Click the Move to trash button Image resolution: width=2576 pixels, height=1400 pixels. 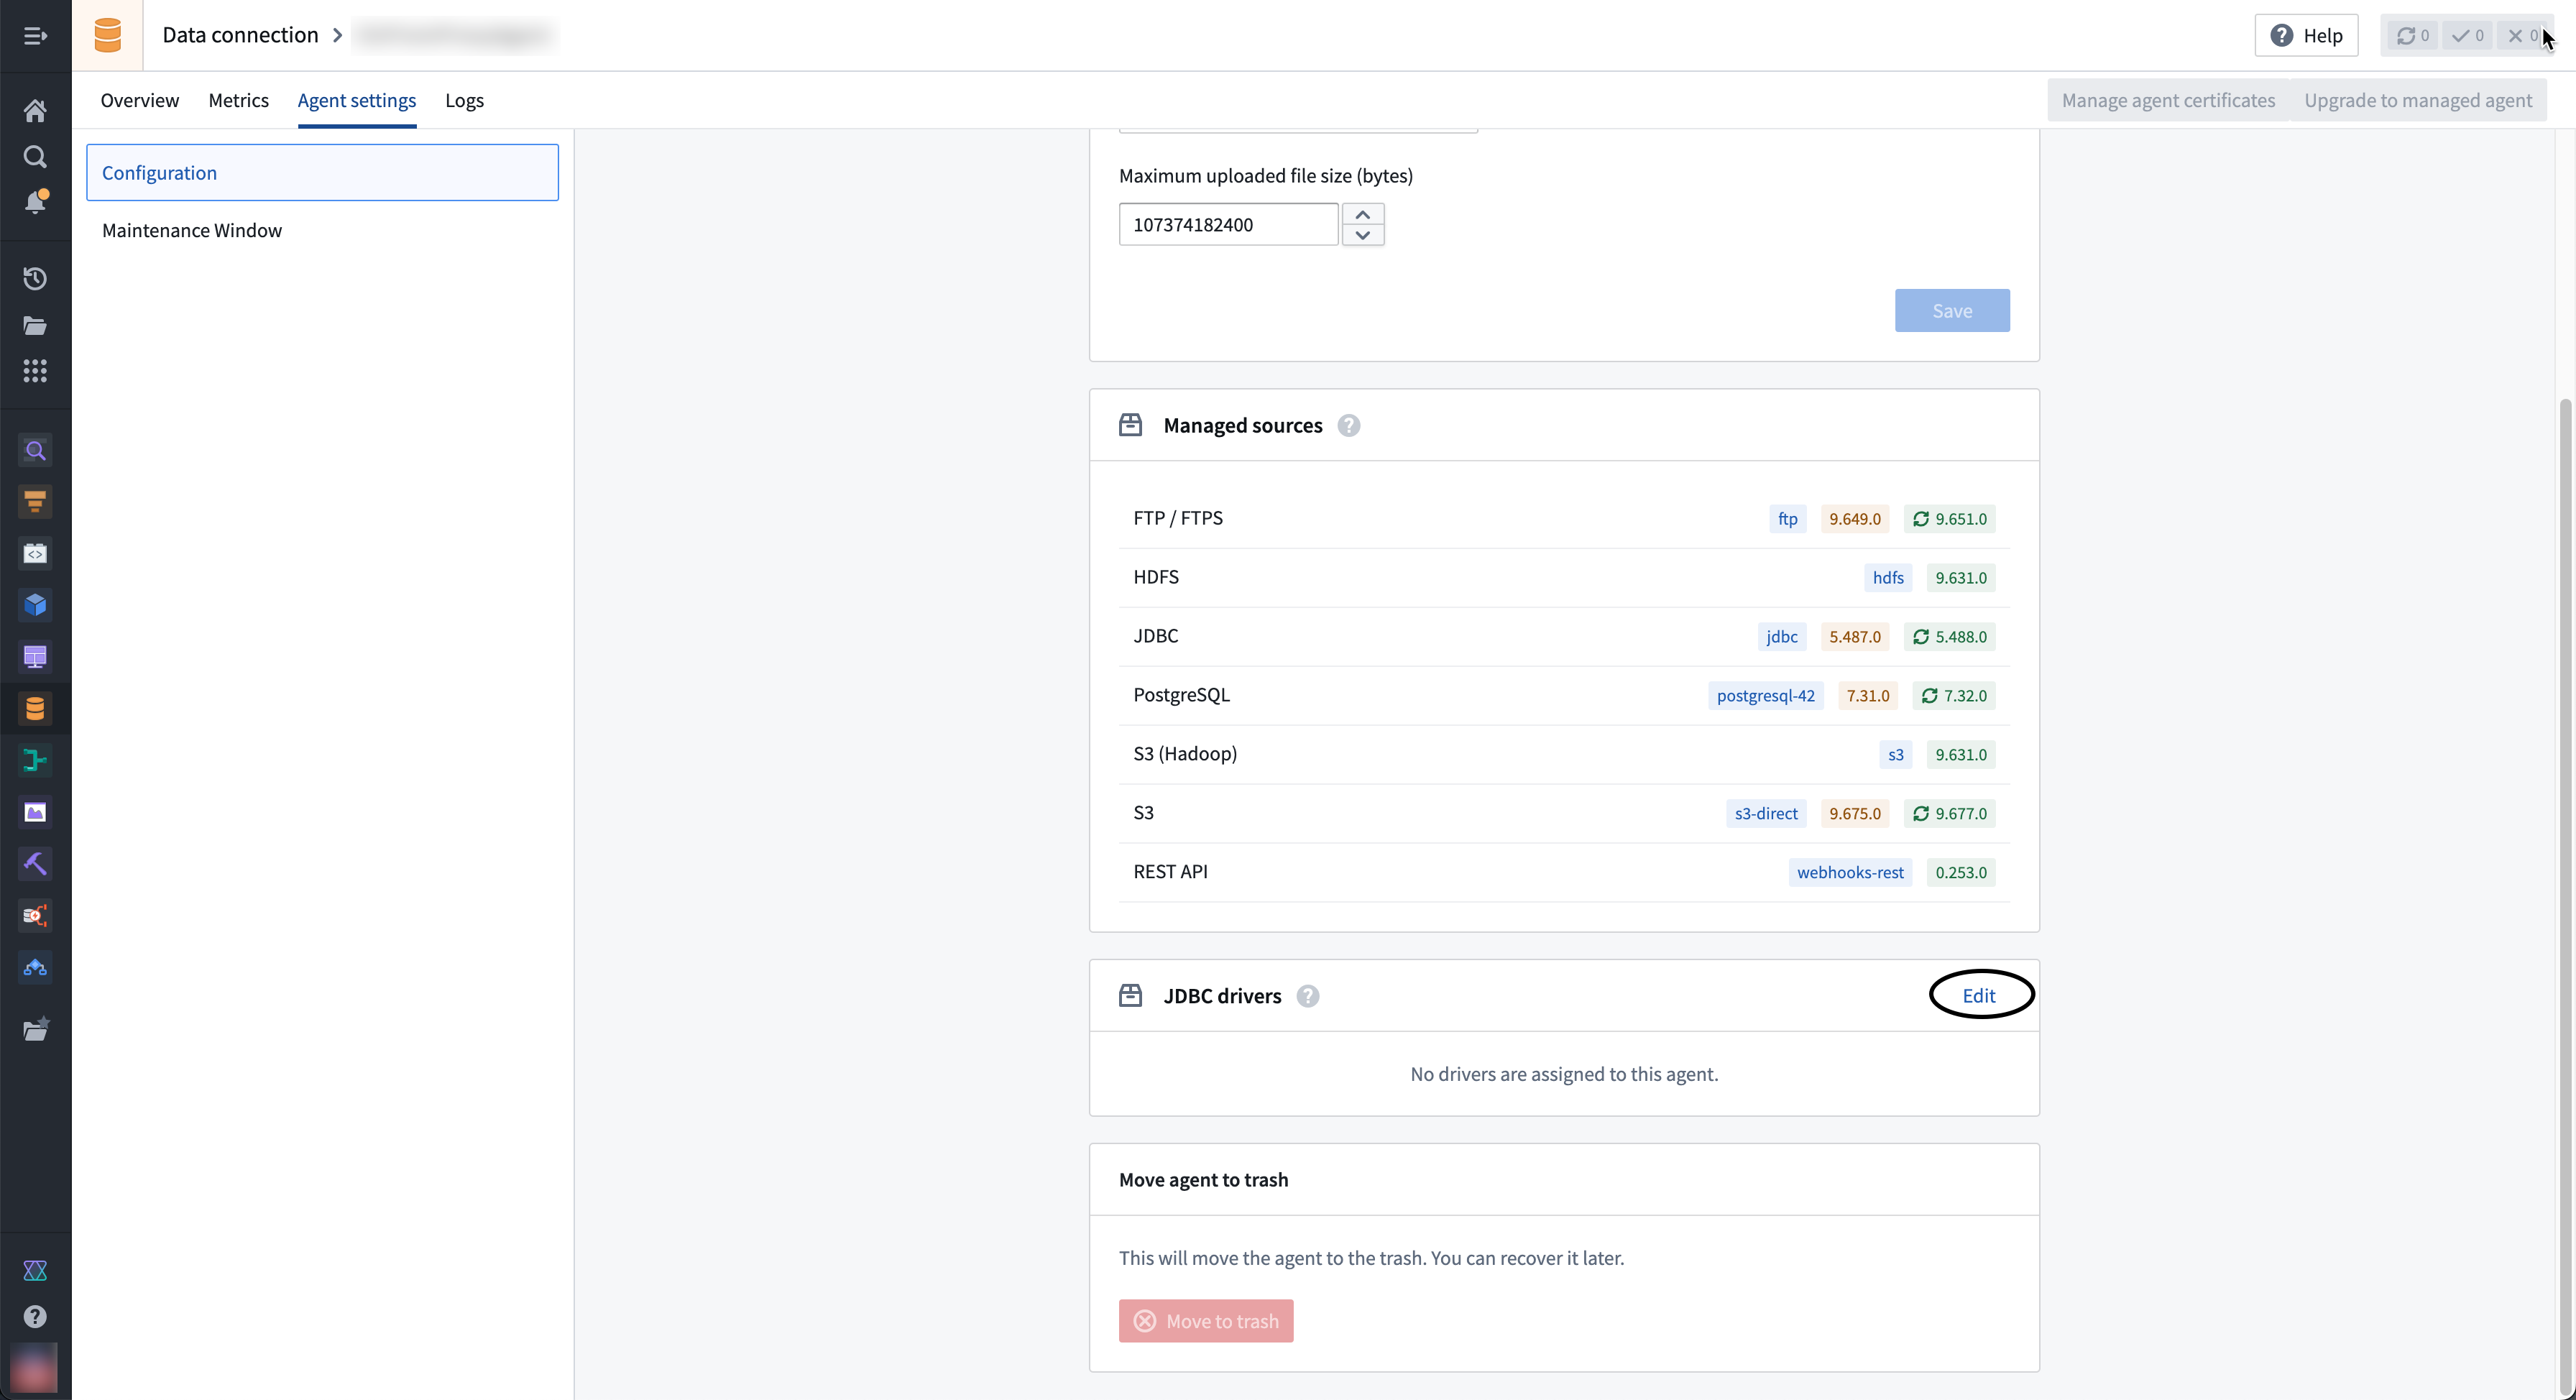pos(1206,1321)
